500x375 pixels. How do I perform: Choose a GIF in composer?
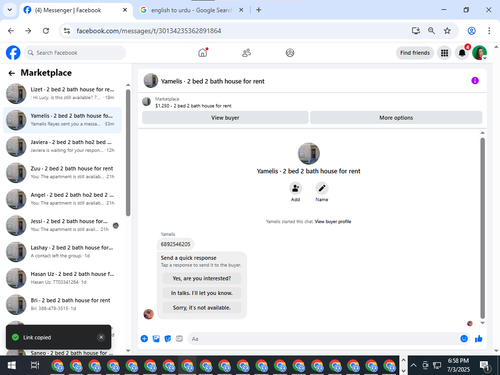[179, 339]
